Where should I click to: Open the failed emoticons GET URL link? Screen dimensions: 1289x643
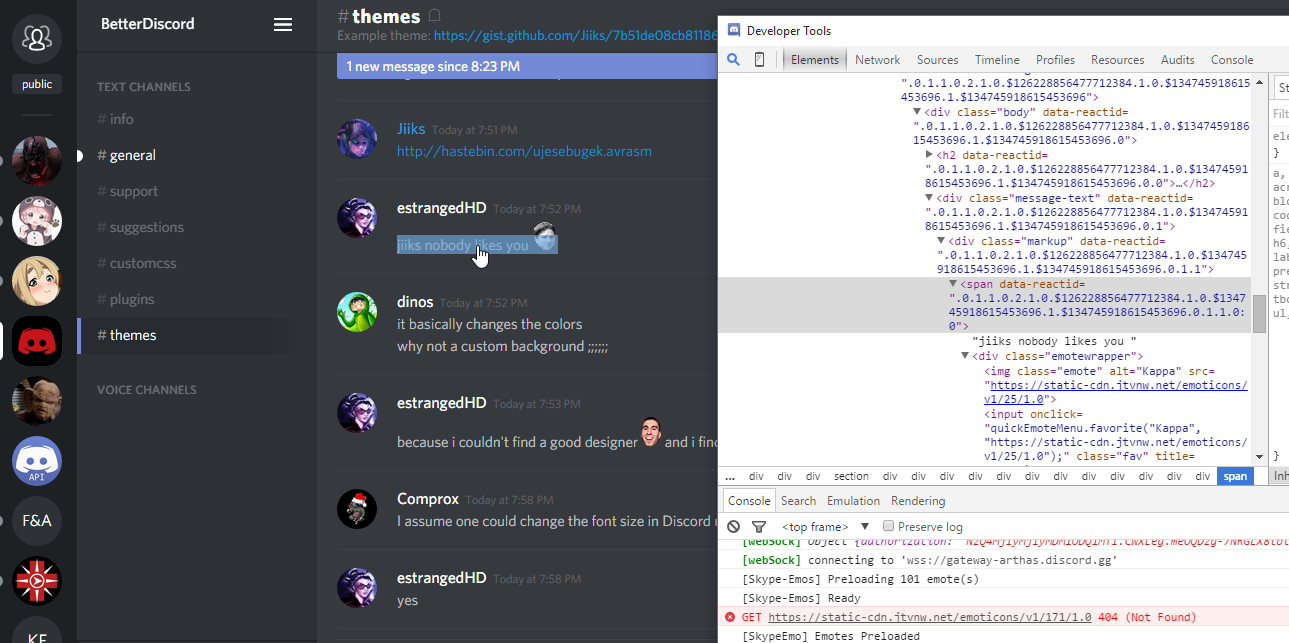931,617
